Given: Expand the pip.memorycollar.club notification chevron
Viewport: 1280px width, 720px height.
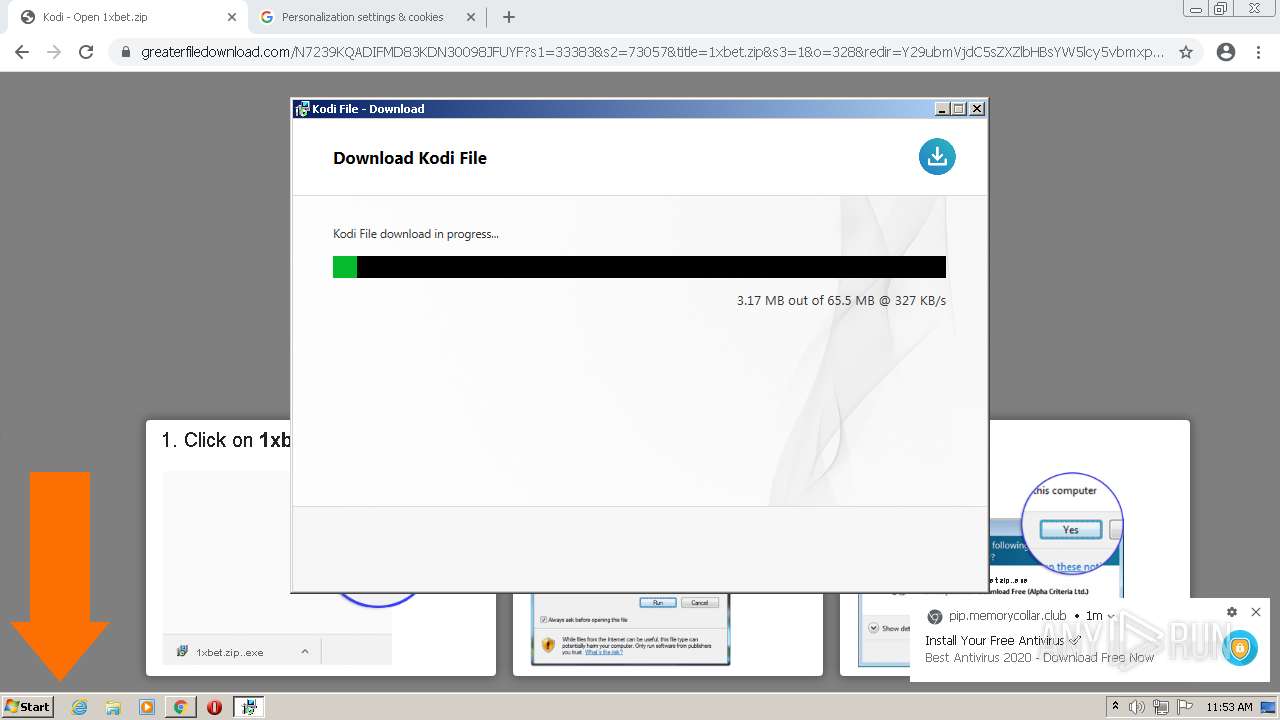Looking at the screenshot, I should pos(1111,616).
